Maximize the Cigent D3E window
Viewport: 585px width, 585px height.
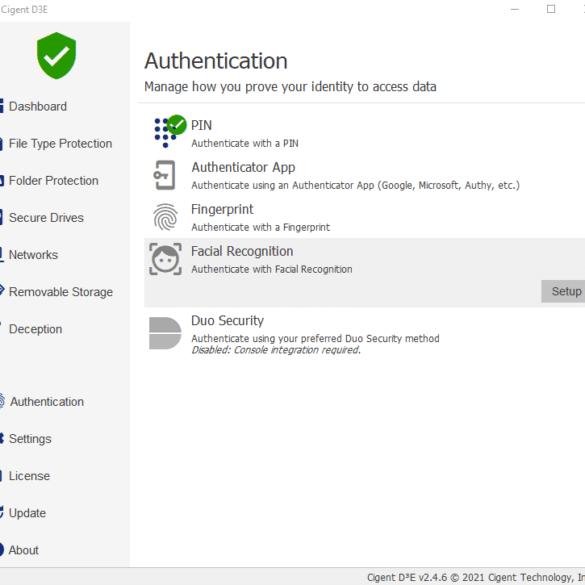click(x=551, y=9)
